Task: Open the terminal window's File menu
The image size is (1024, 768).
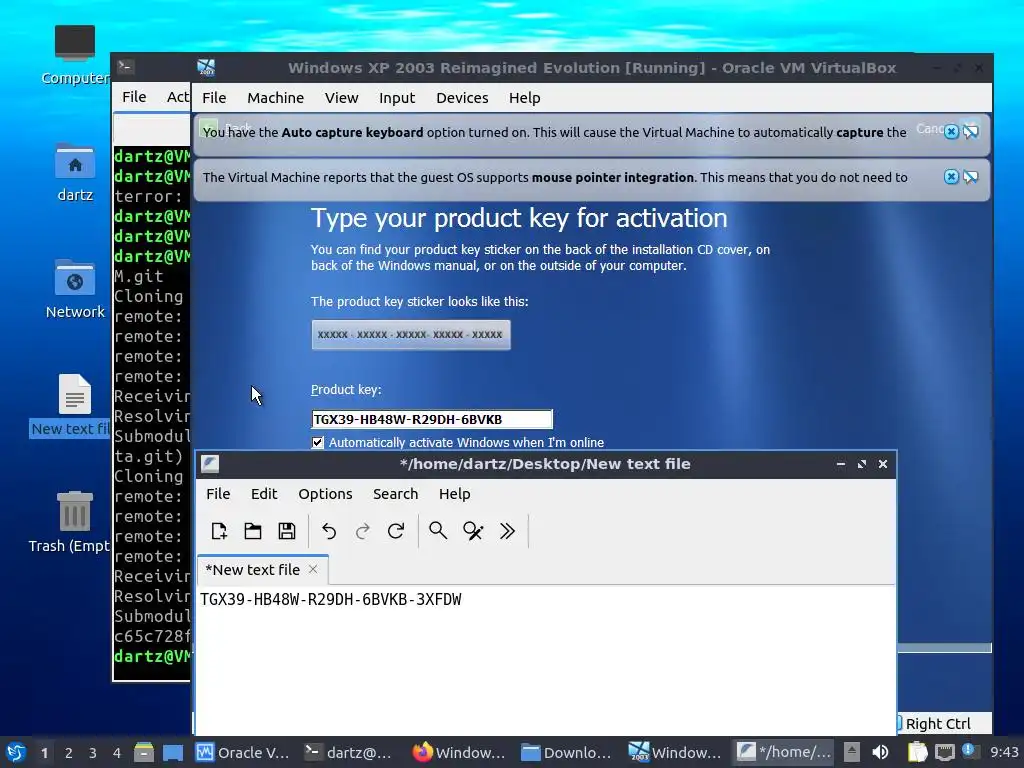Action: [134, 97]
